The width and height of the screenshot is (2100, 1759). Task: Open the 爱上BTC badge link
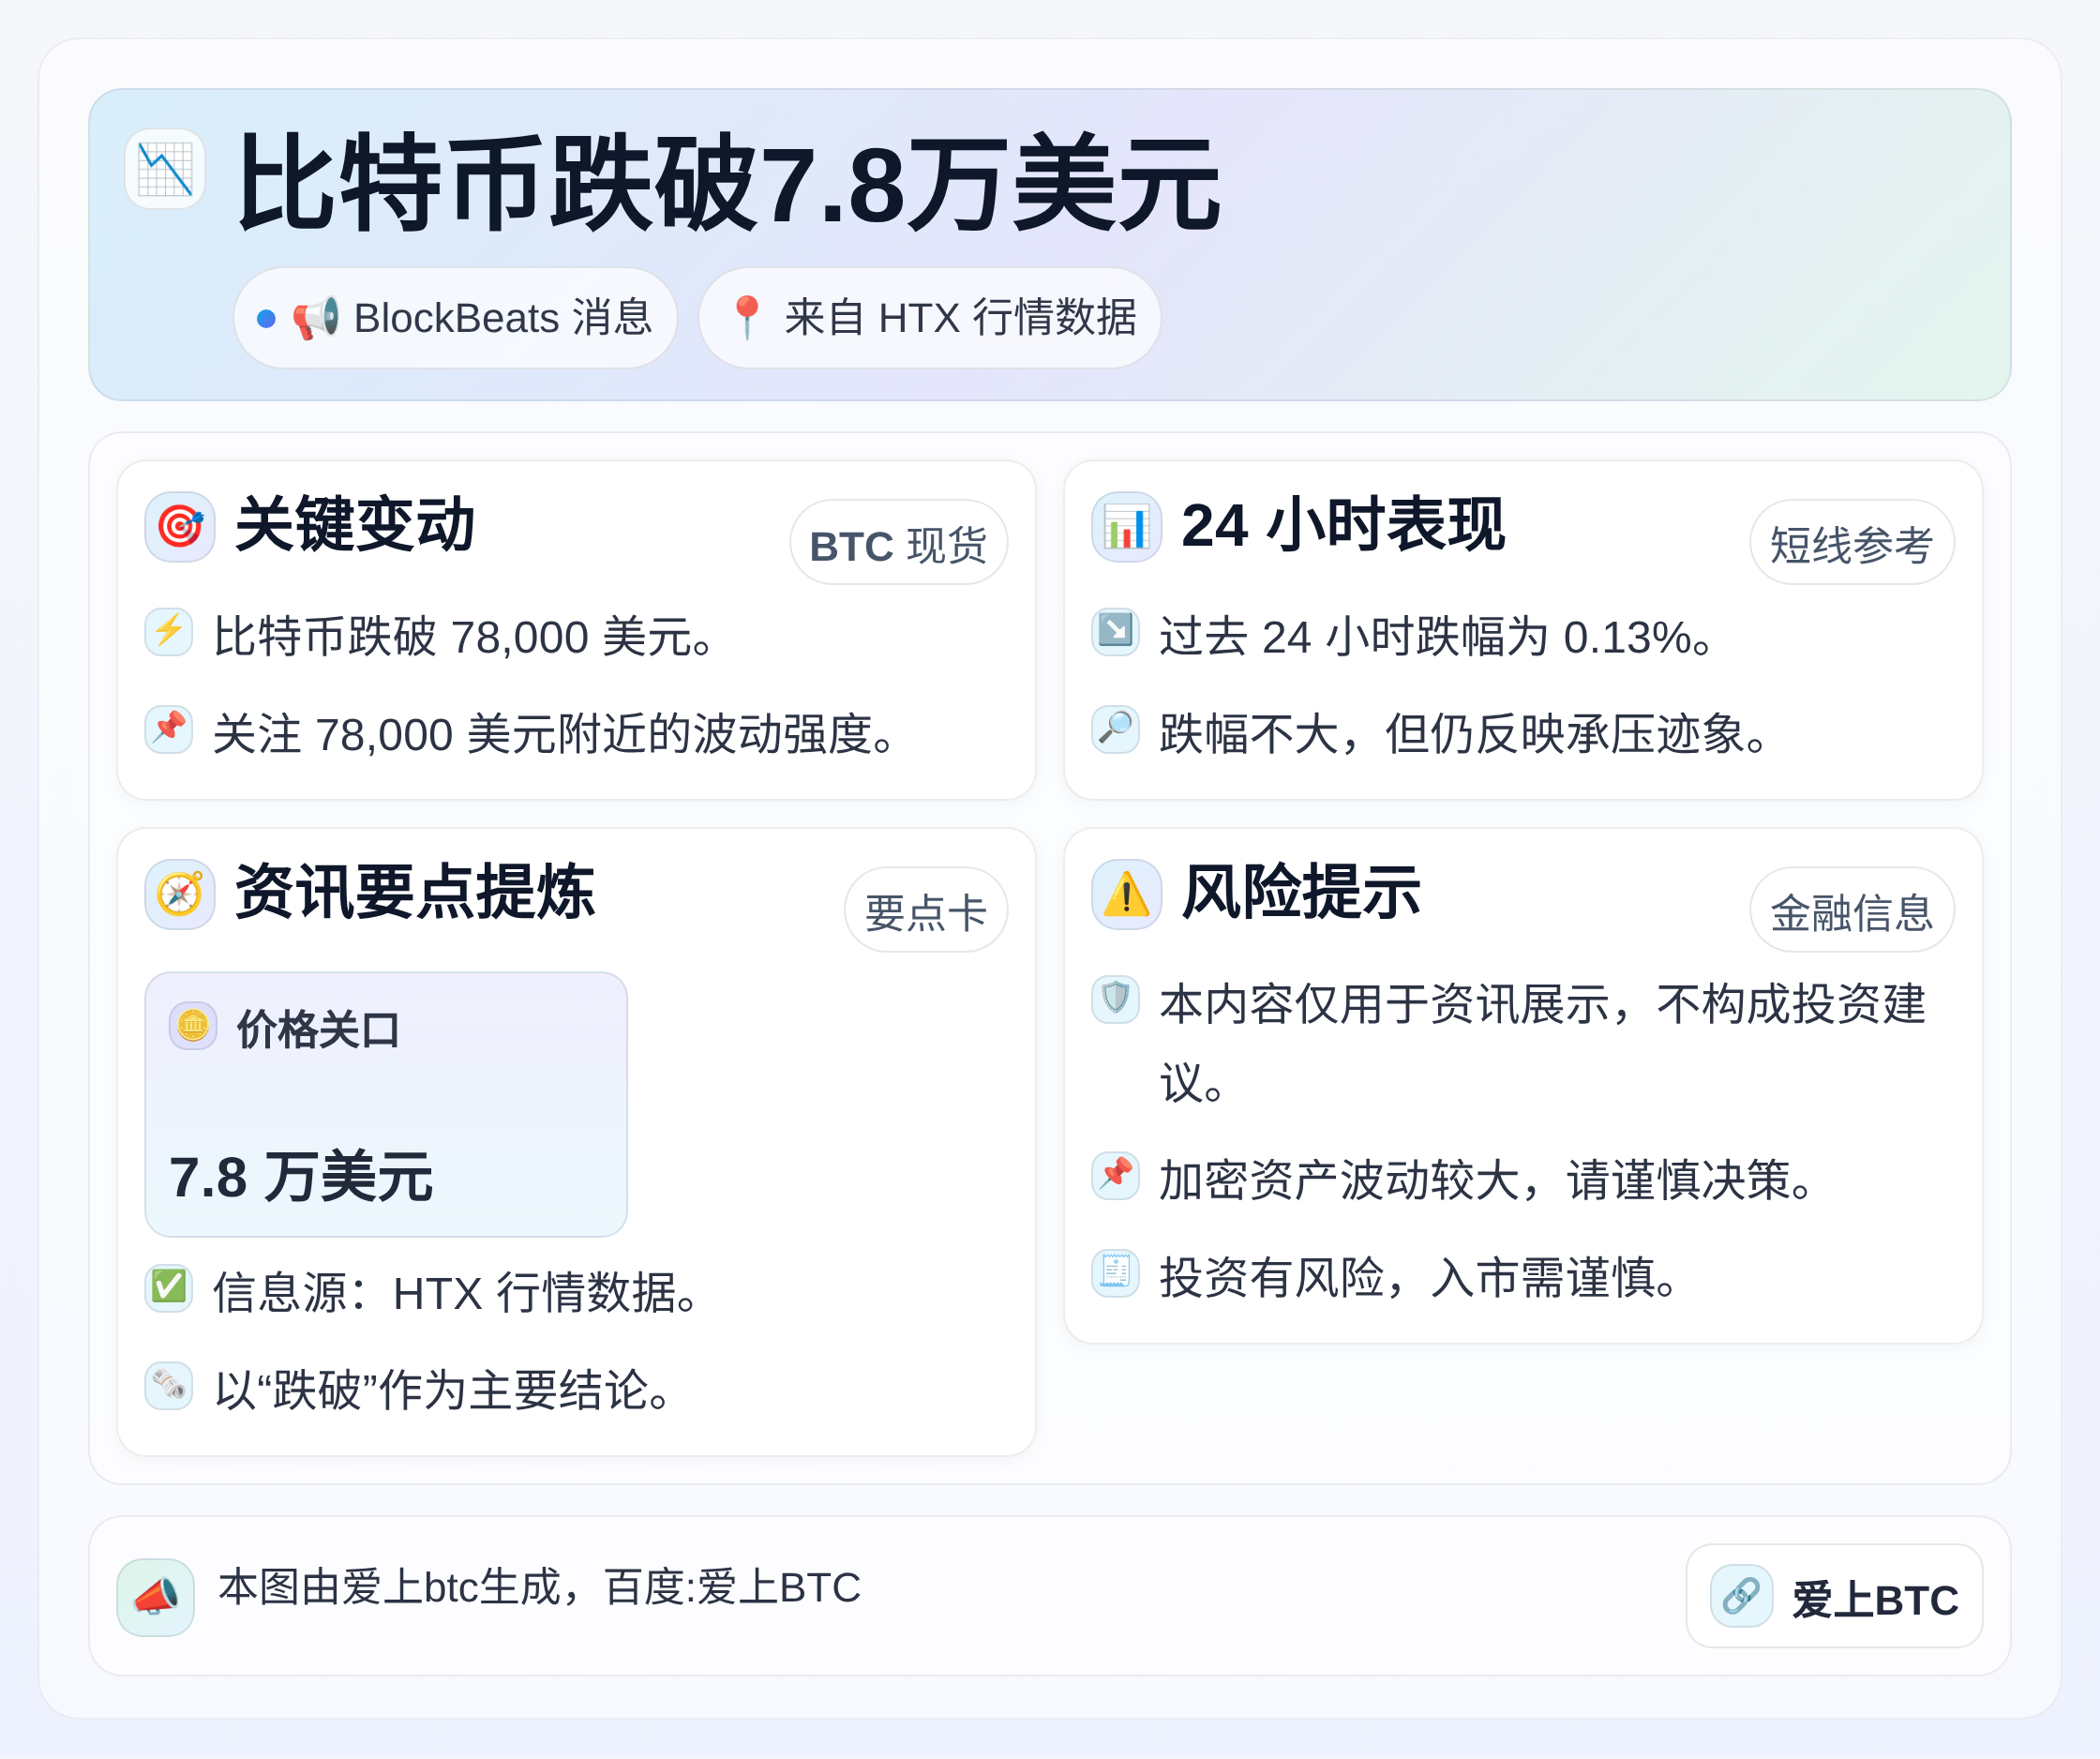coord(1834,1597)
